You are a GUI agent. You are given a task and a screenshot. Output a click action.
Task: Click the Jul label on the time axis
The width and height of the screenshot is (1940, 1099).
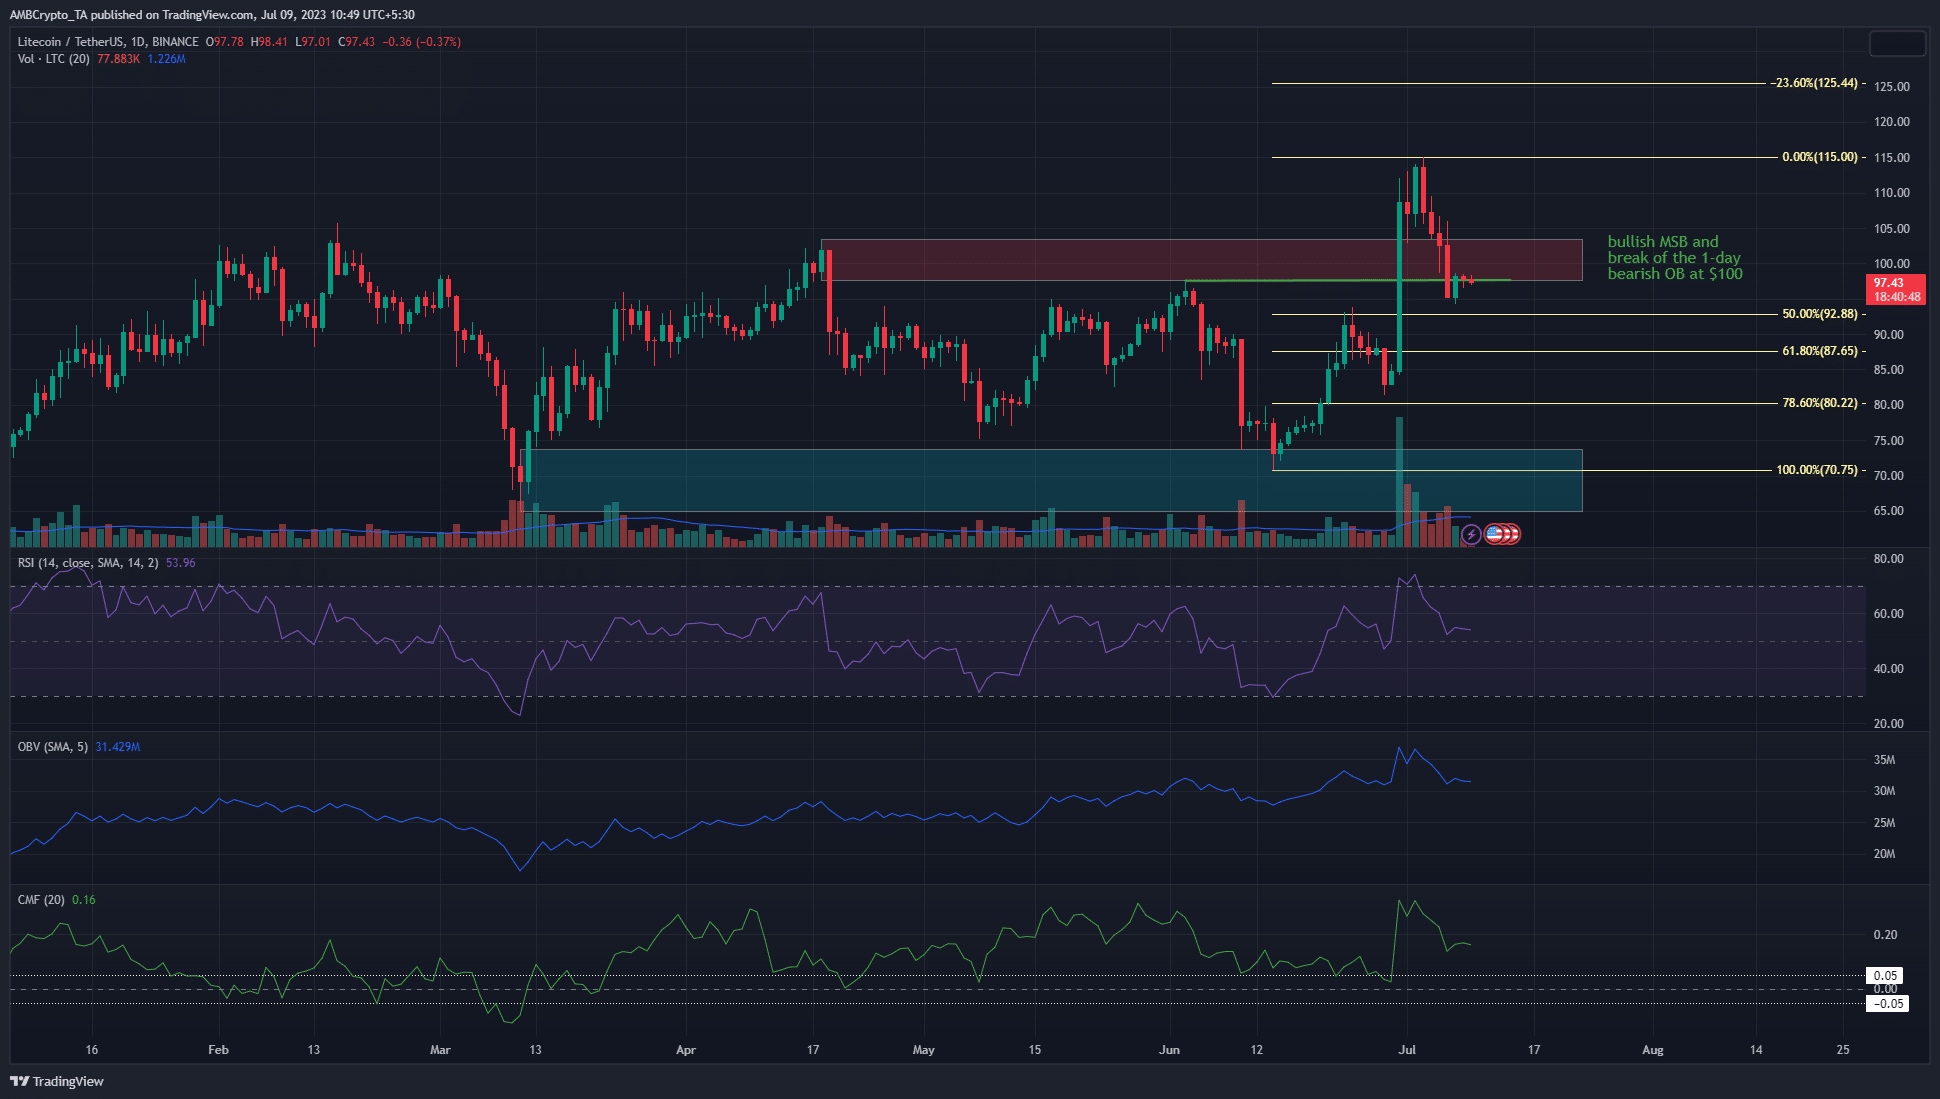click(x=1407, y=1050)
